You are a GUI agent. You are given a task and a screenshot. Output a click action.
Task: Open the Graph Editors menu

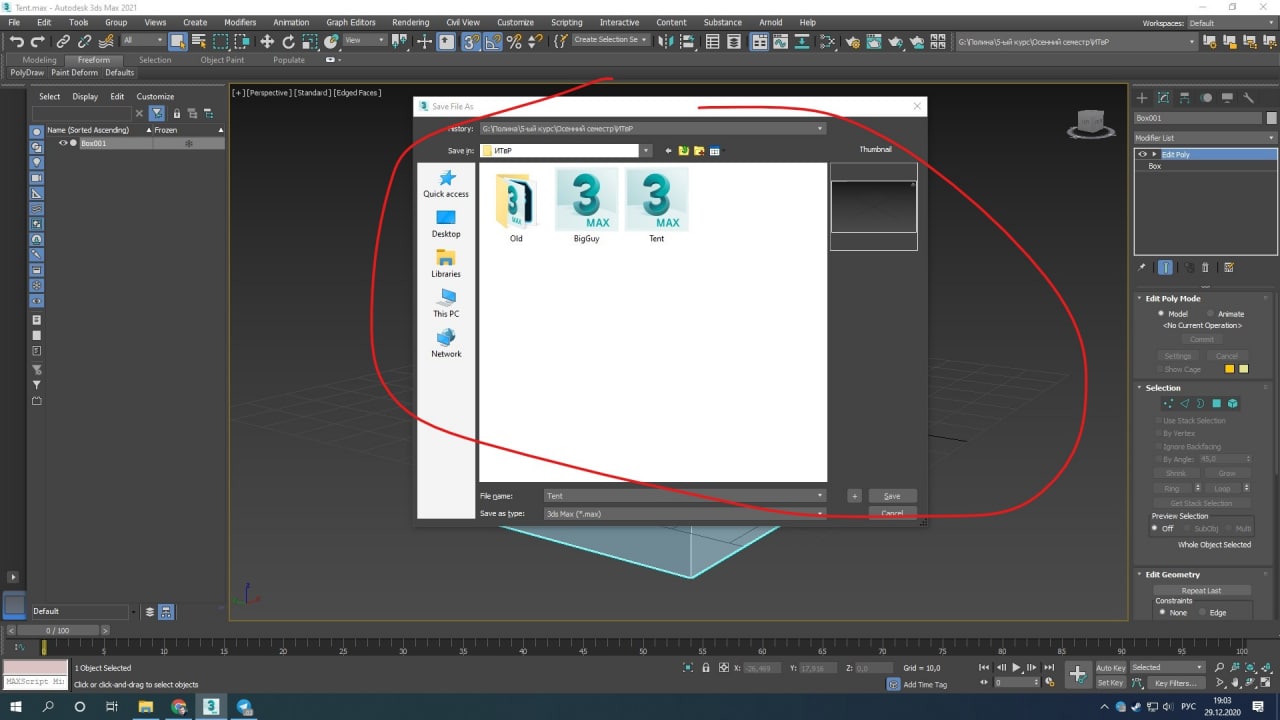[351, 22]
